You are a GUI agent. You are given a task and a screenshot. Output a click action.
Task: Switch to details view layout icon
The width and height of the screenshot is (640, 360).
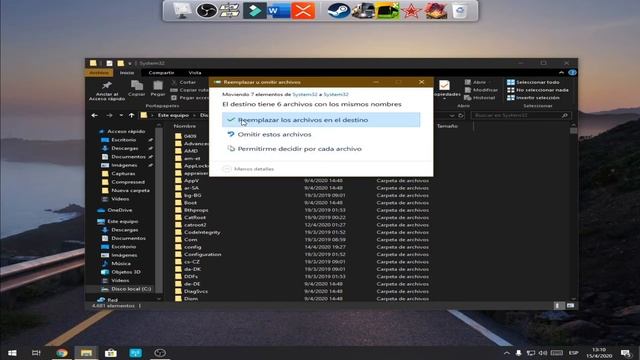click(x=559, y=305)
